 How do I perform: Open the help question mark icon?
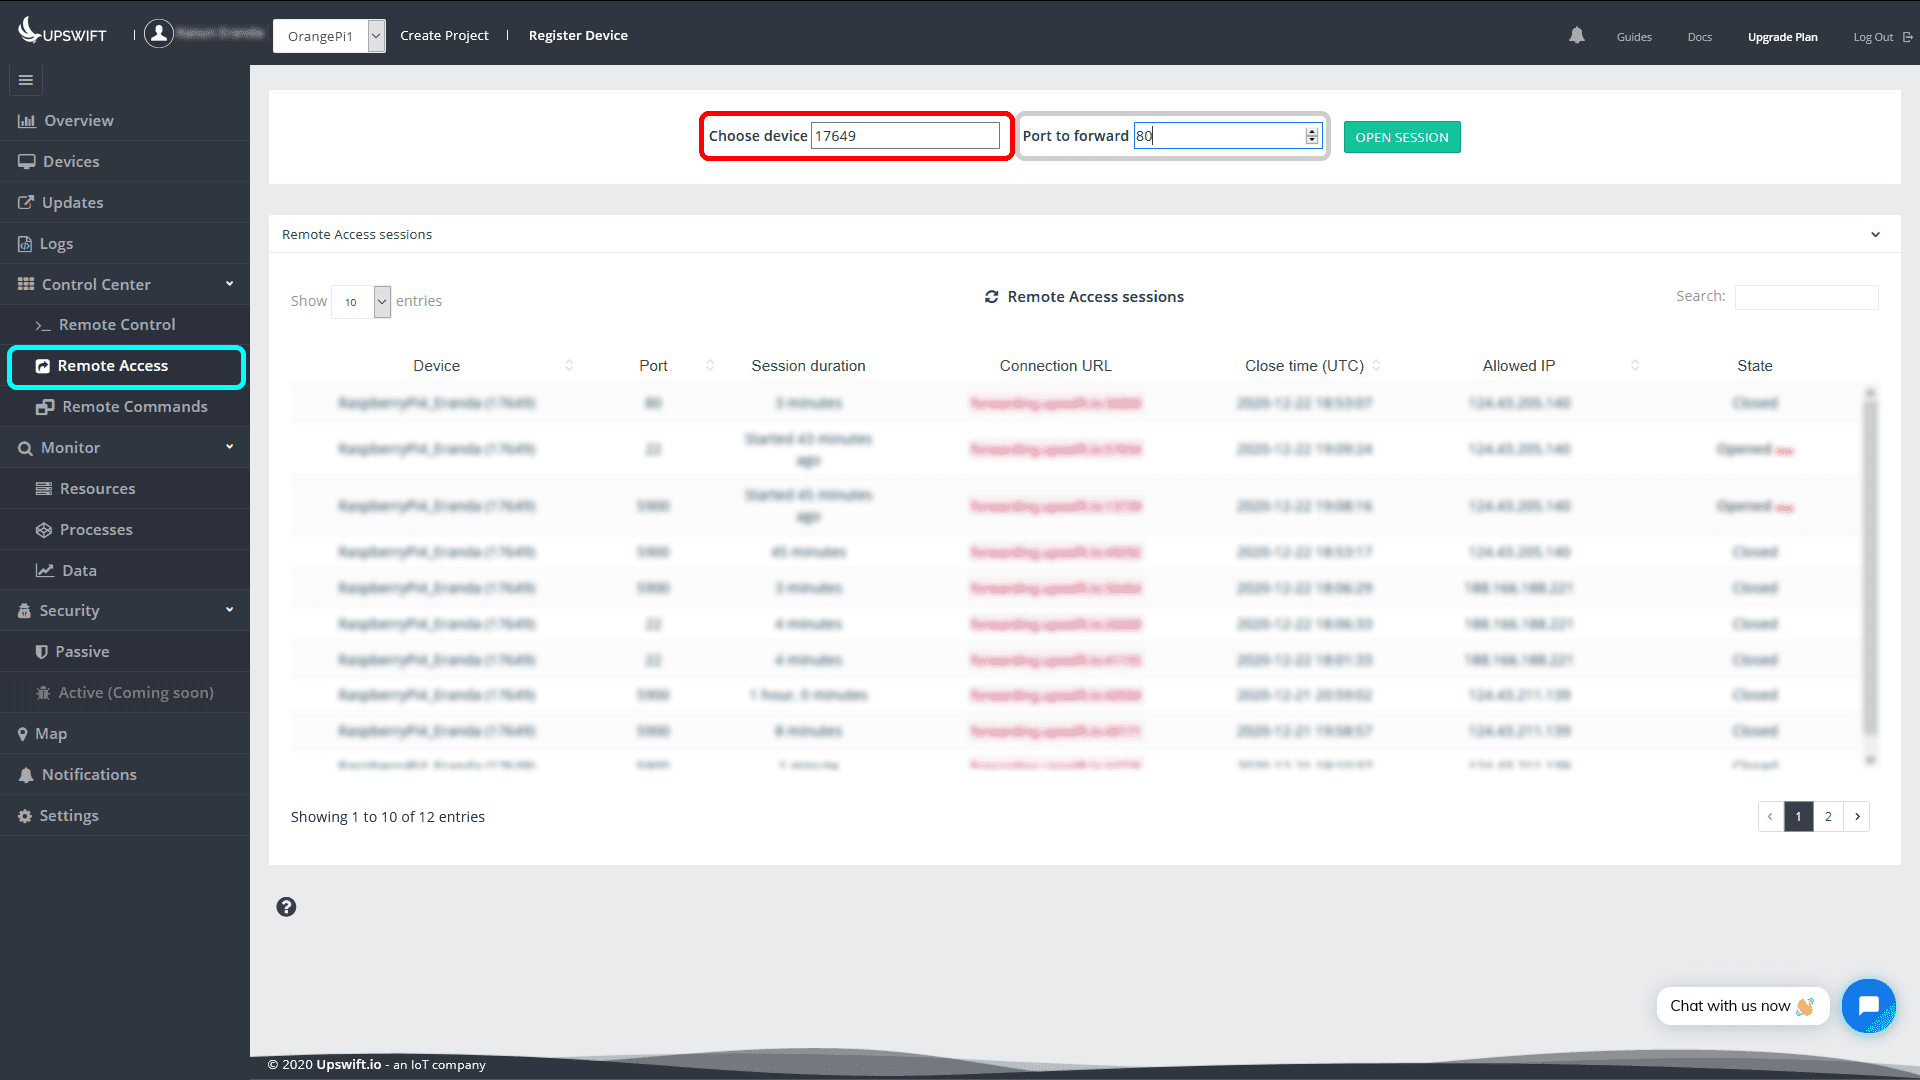tap(286, 907)
